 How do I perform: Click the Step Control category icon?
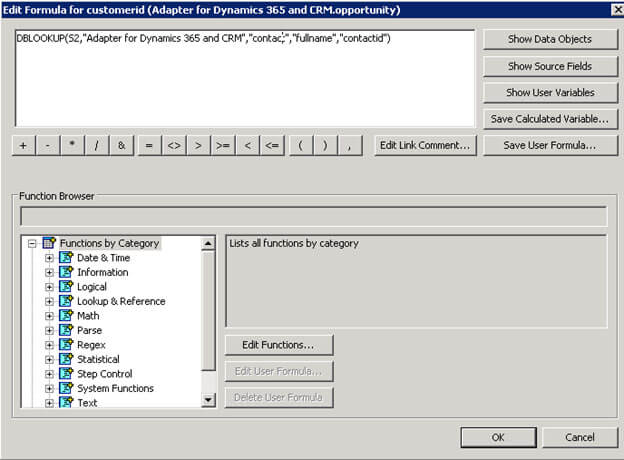coord(66,374)
